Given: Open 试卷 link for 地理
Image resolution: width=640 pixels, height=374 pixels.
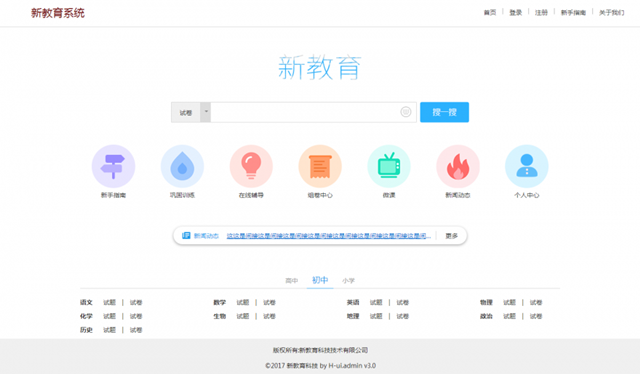Looking at the screenshot, I should click(402, 316).
